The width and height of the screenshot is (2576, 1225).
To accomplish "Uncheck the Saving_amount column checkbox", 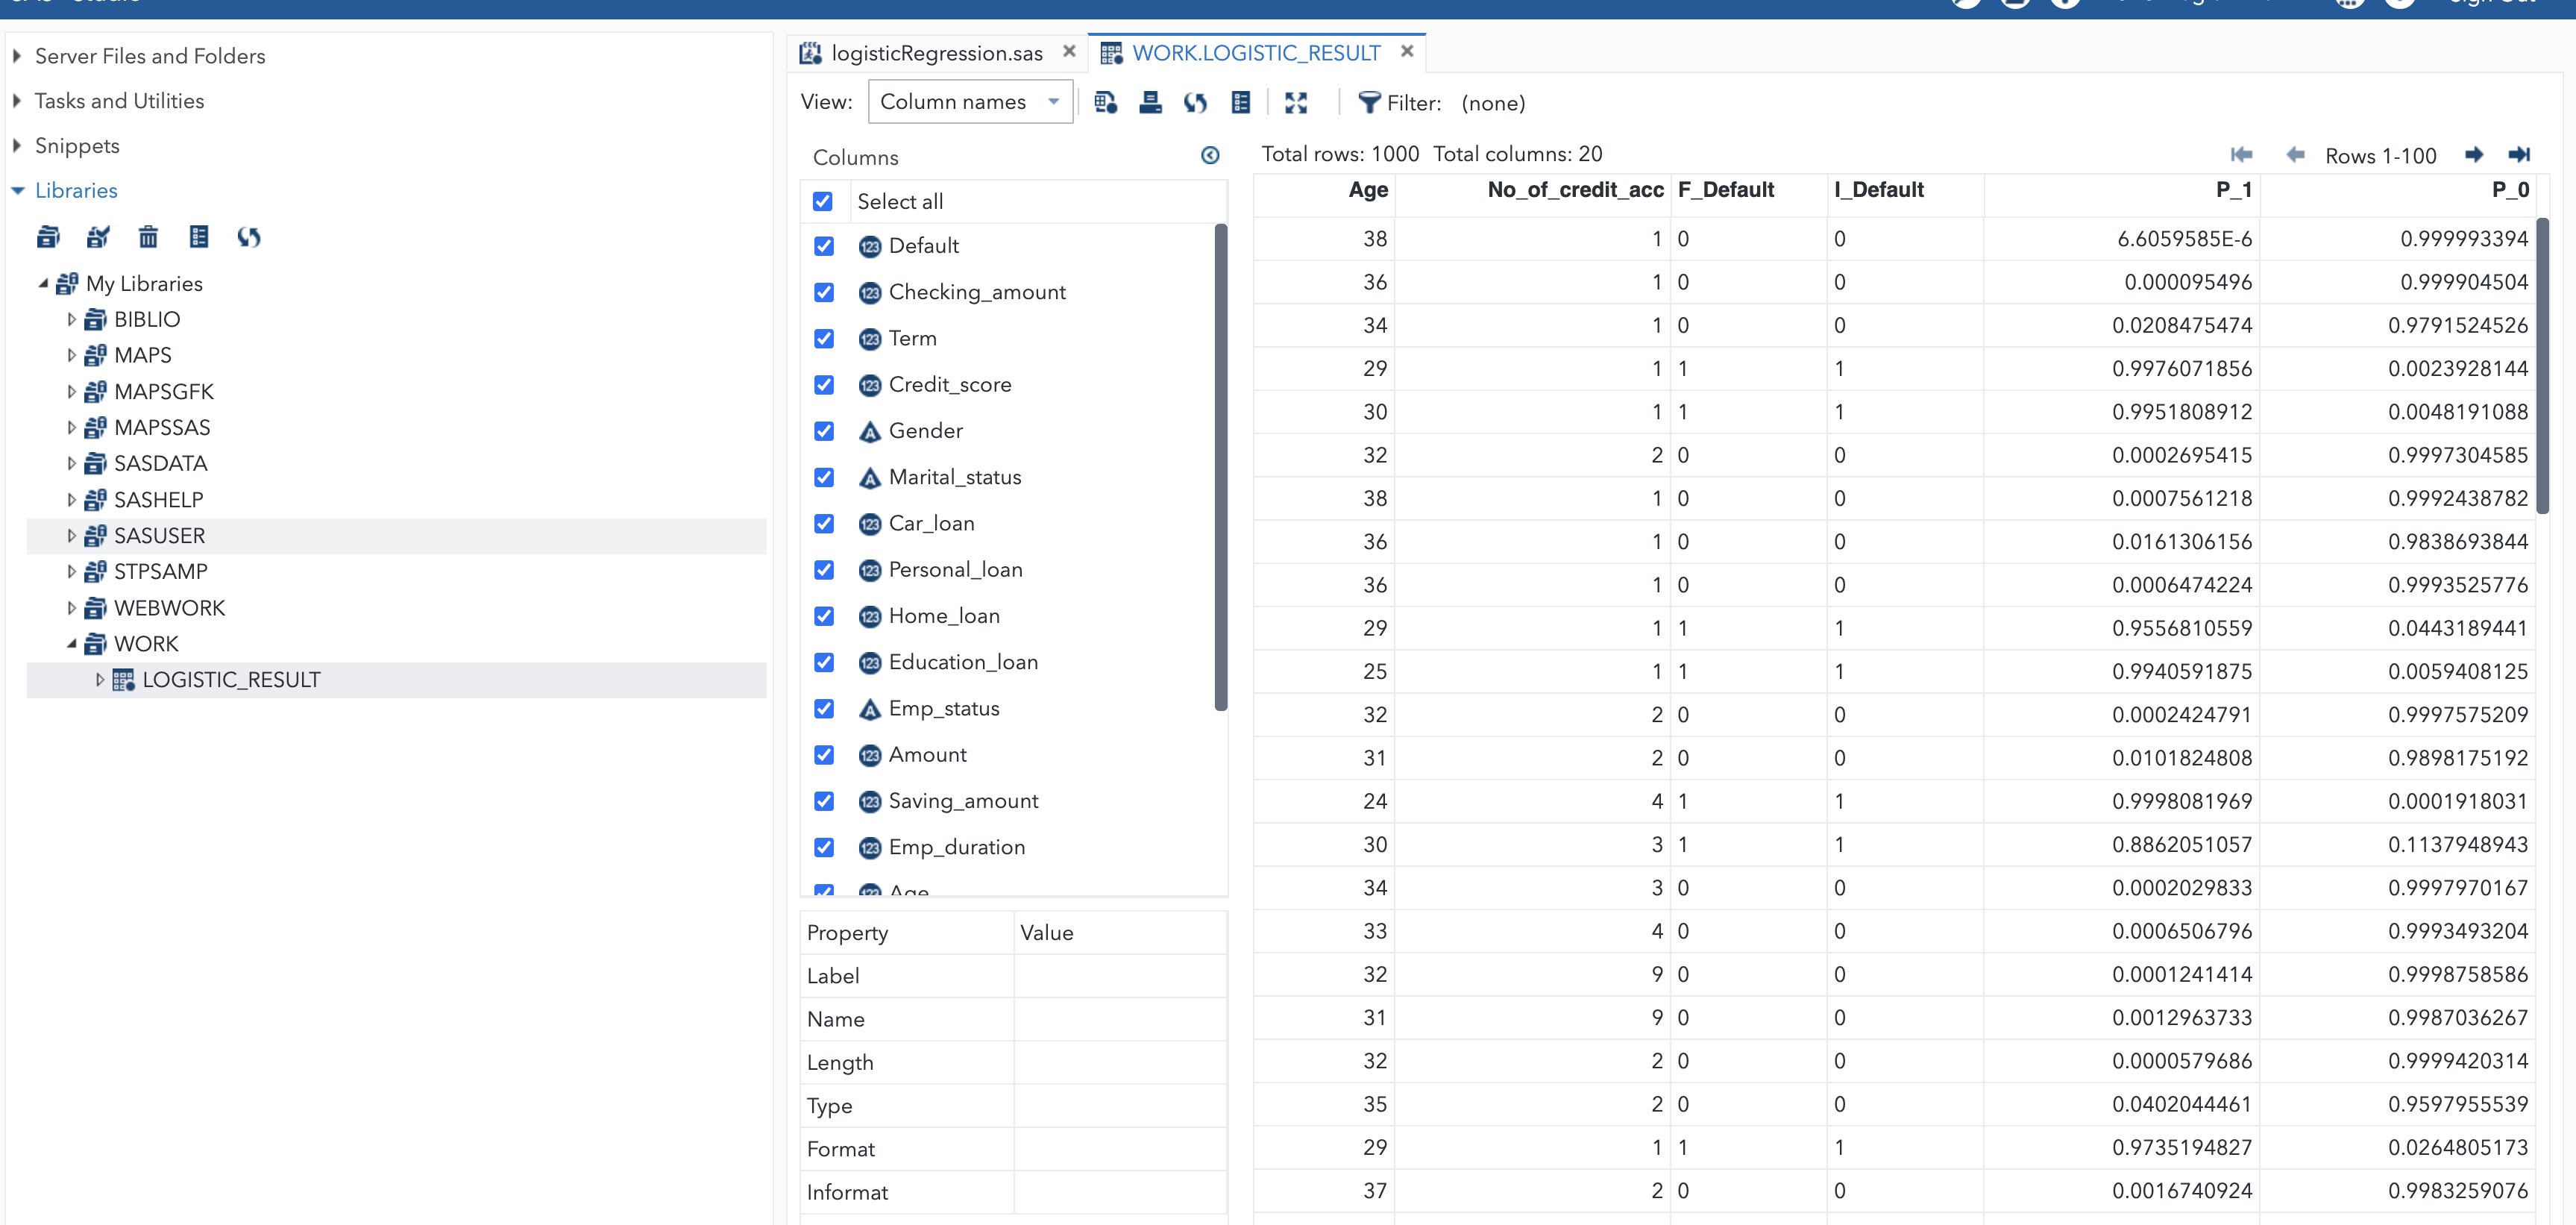I will point(824,801).
